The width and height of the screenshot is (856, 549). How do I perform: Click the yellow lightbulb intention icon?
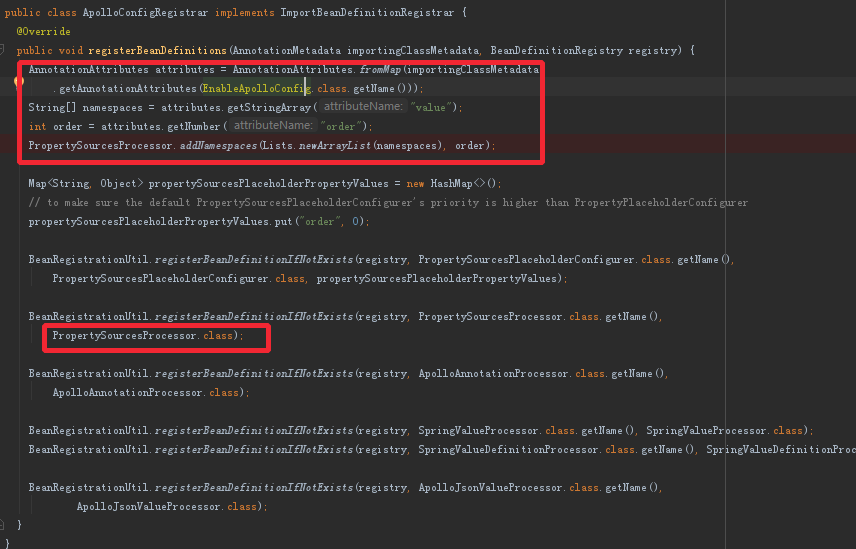pyautogui.click(x=19, y=82)
